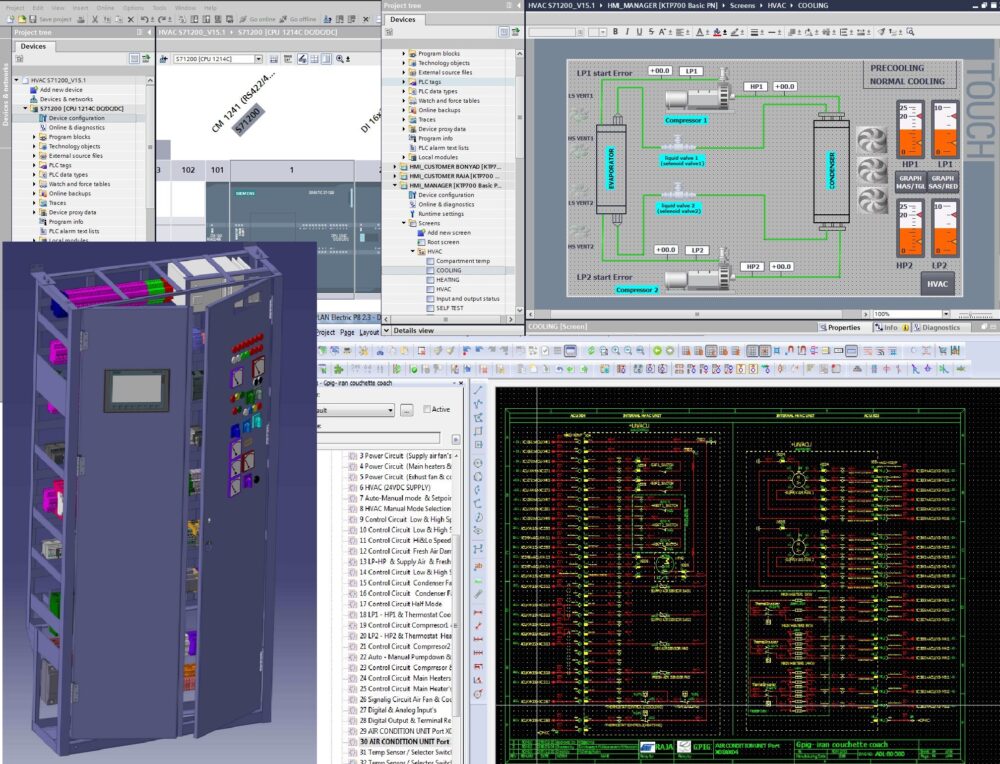1000x764 pixels.
Task: Click the zoom magnifier icon in device view
Action: [339, 59]
